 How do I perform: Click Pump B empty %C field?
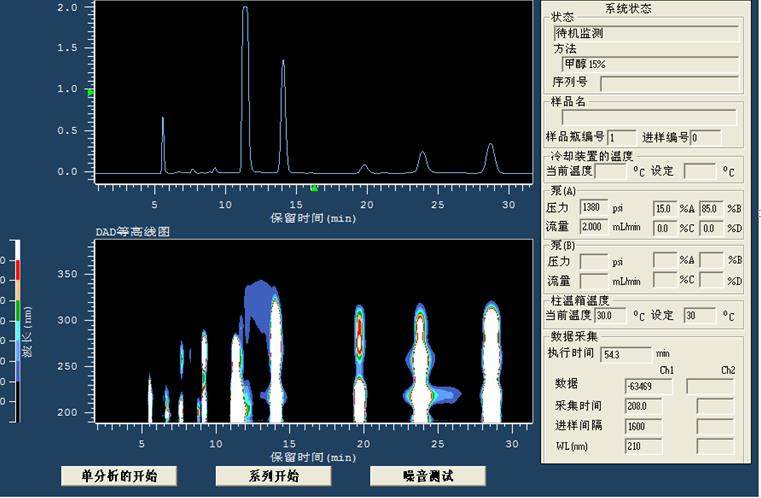point(664,280)
